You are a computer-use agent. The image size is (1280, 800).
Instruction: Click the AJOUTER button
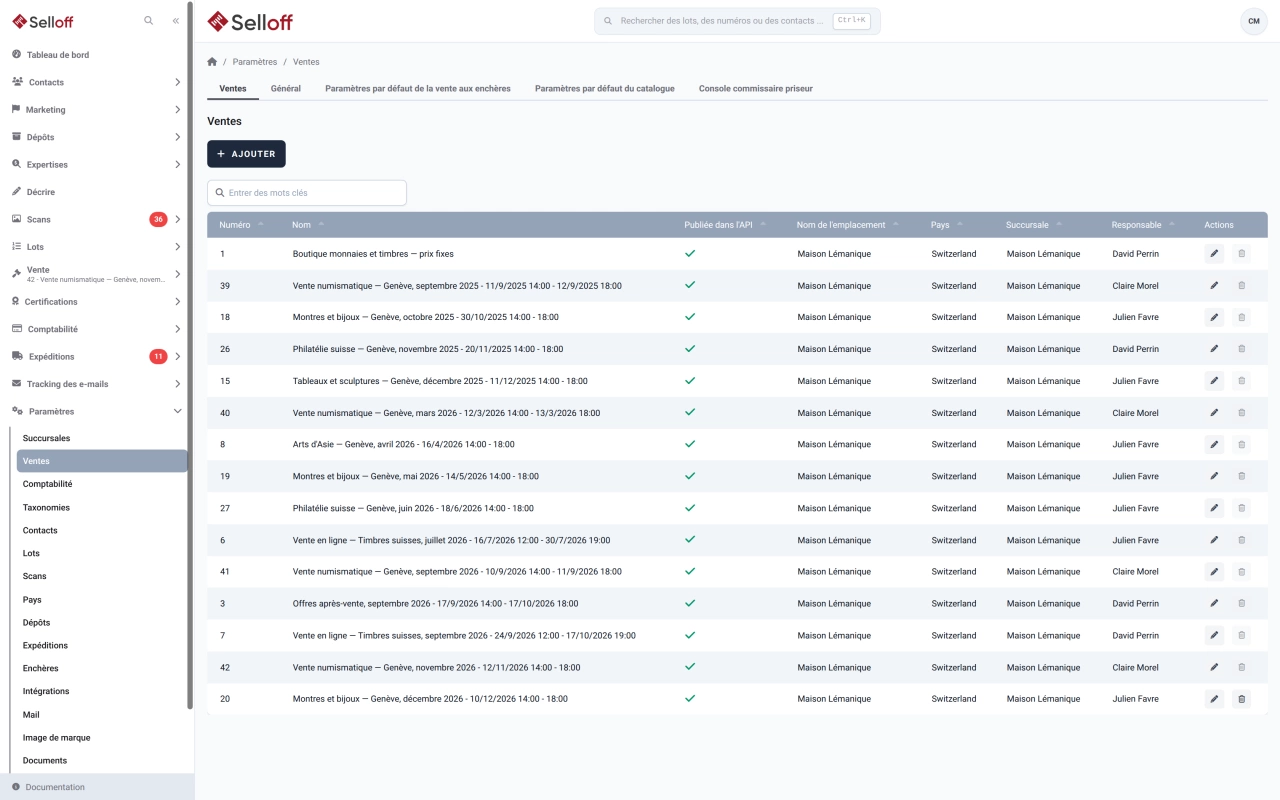tap(246, 154)
